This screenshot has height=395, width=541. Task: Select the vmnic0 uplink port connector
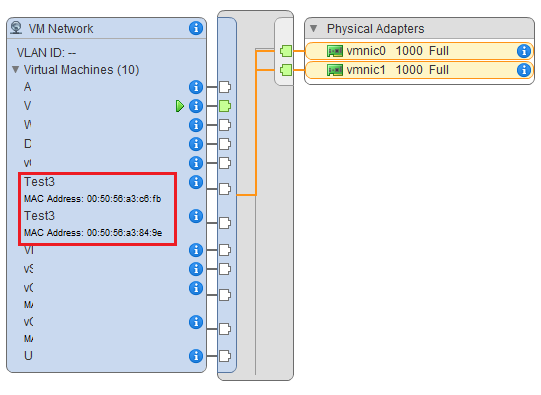286,51
